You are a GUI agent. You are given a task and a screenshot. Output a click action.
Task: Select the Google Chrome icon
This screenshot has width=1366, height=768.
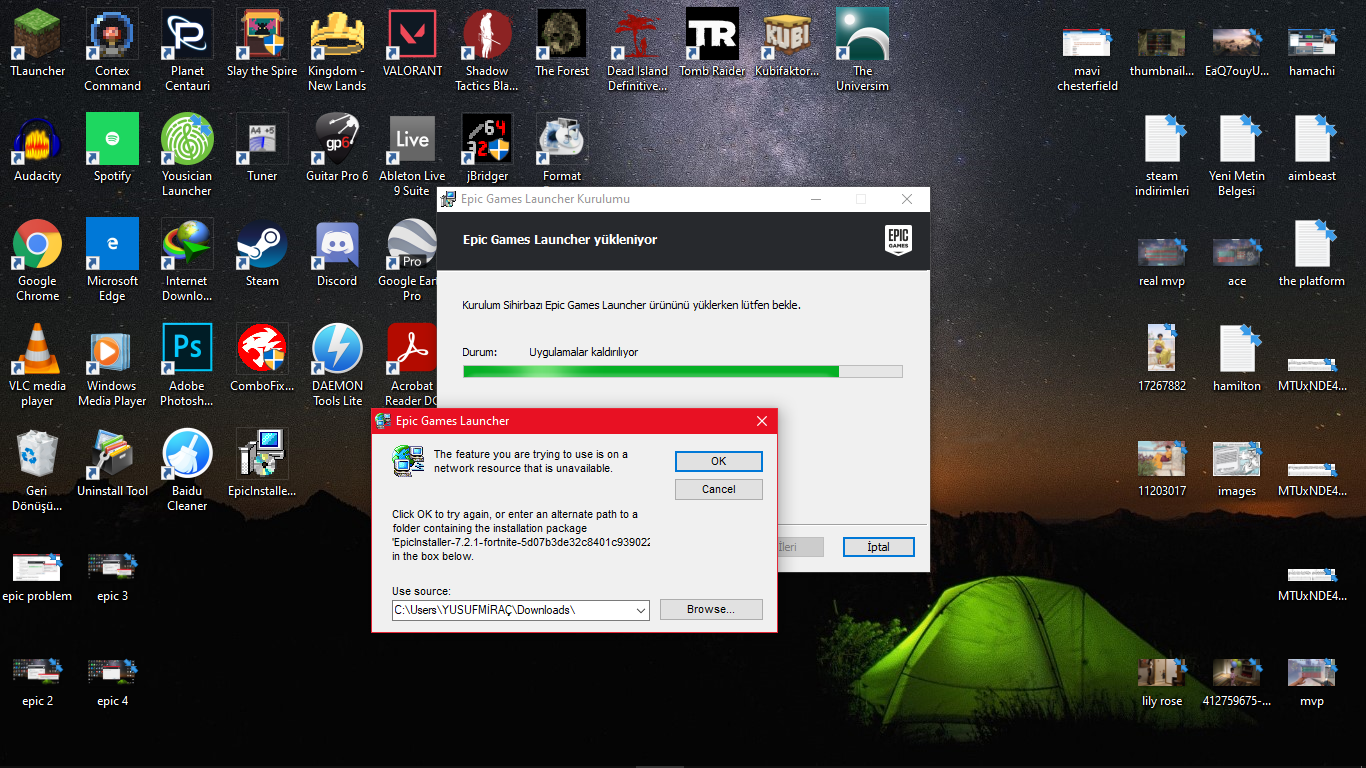37,245
